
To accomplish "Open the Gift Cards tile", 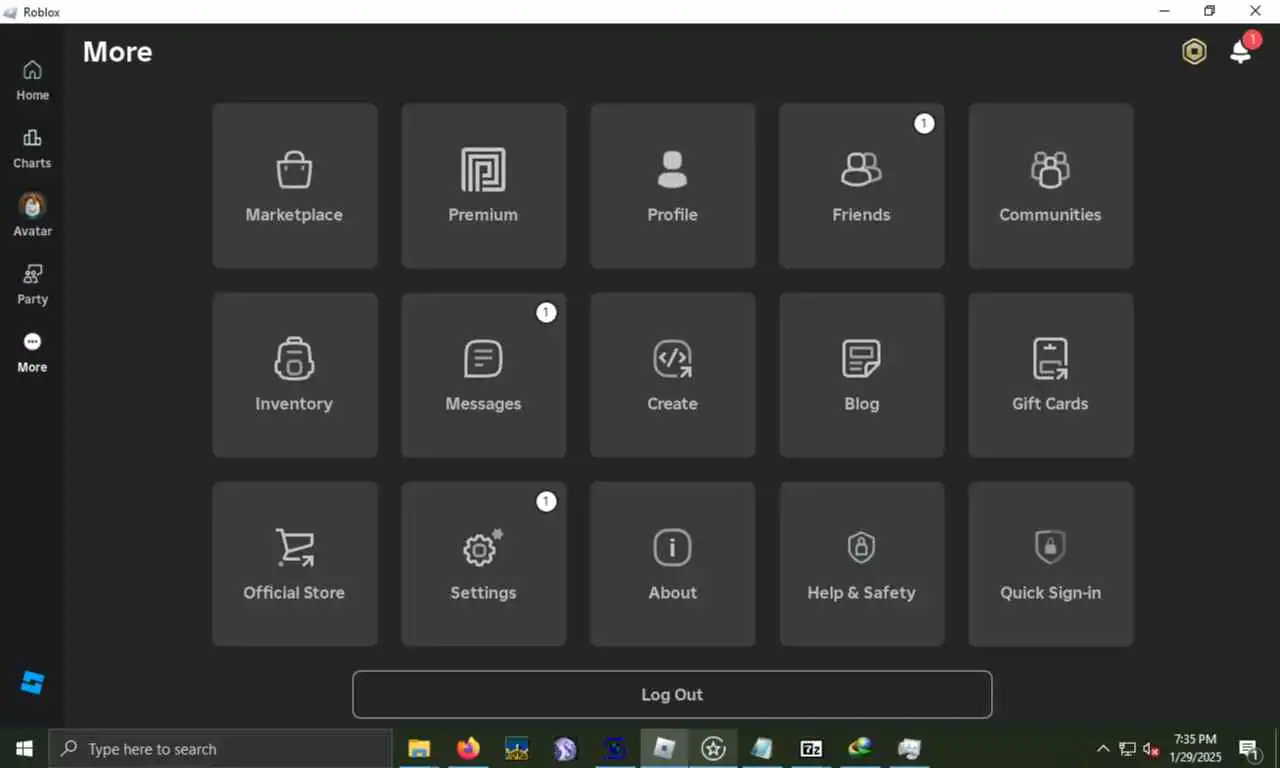I will point(1050,375).
